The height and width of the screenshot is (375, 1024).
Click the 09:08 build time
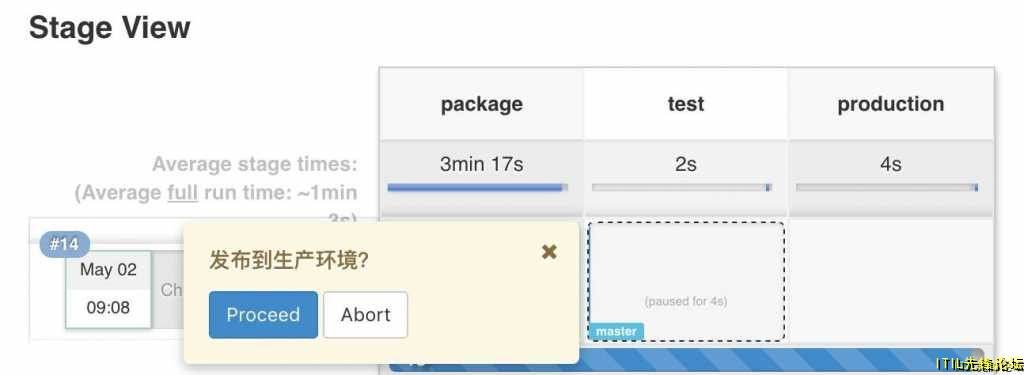pos(108,307)
